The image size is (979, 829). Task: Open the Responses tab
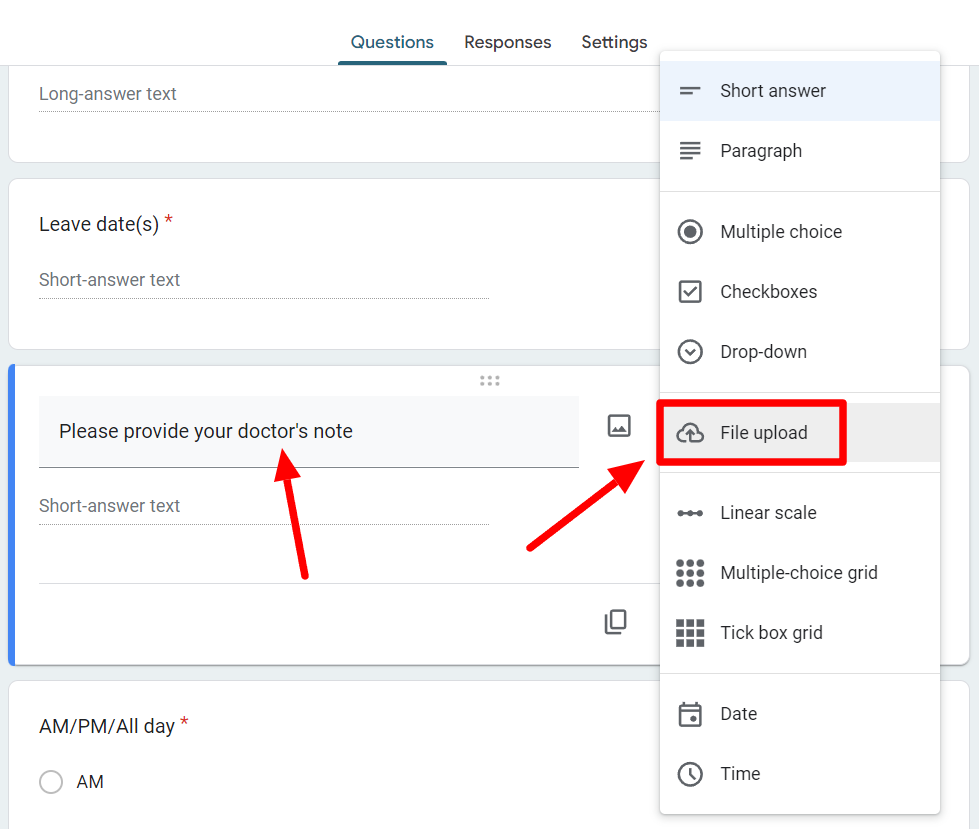(508, 42)
